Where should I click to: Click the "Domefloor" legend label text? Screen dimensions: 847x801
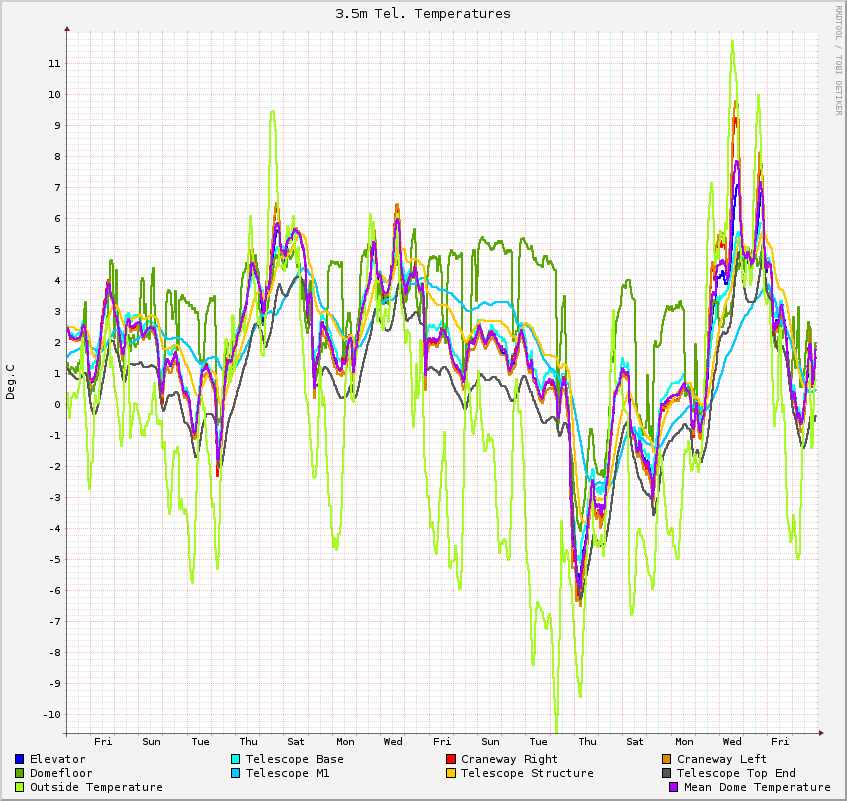(61, 774)
